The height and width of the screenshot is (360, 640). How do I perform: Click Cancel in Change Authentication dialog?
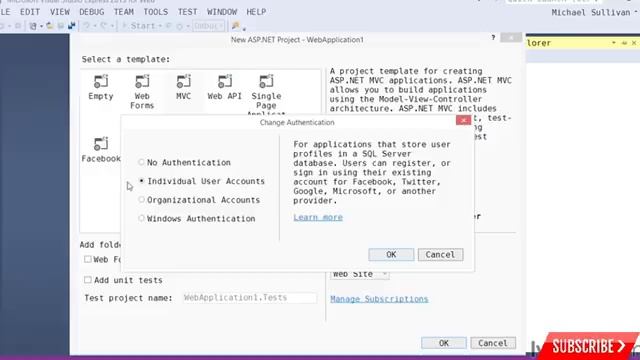click(440, 254)
